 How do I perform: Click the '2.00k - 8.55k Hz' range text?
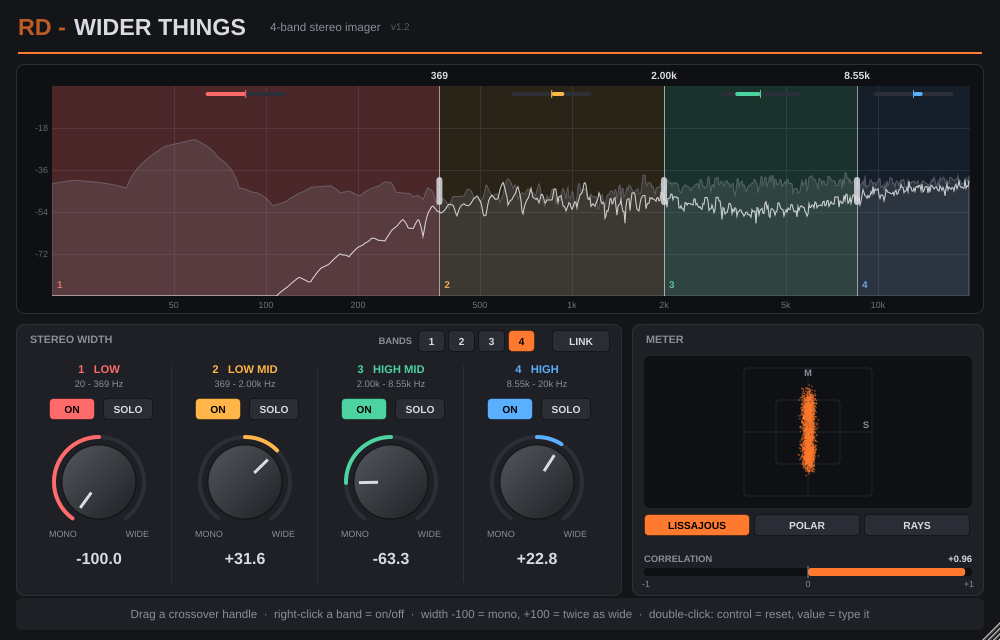point(391,384)
